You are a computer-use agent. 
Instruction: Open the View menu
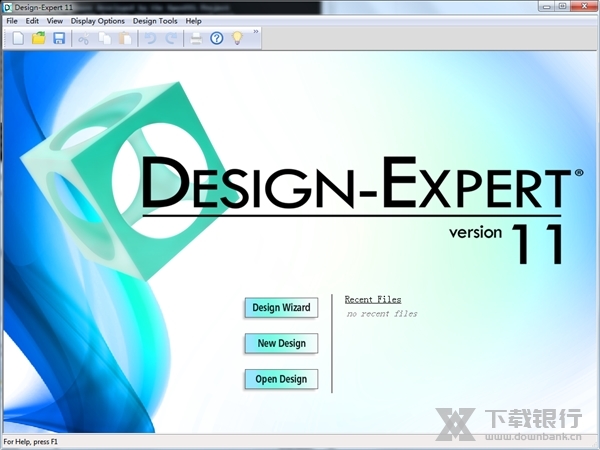click(x=55, y=21)
